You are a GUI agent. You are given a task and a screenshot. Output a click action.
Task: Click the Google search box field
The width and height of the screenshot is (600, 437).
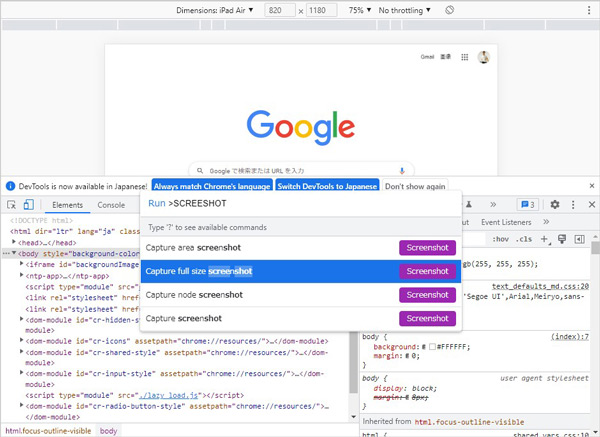[302, 171]
